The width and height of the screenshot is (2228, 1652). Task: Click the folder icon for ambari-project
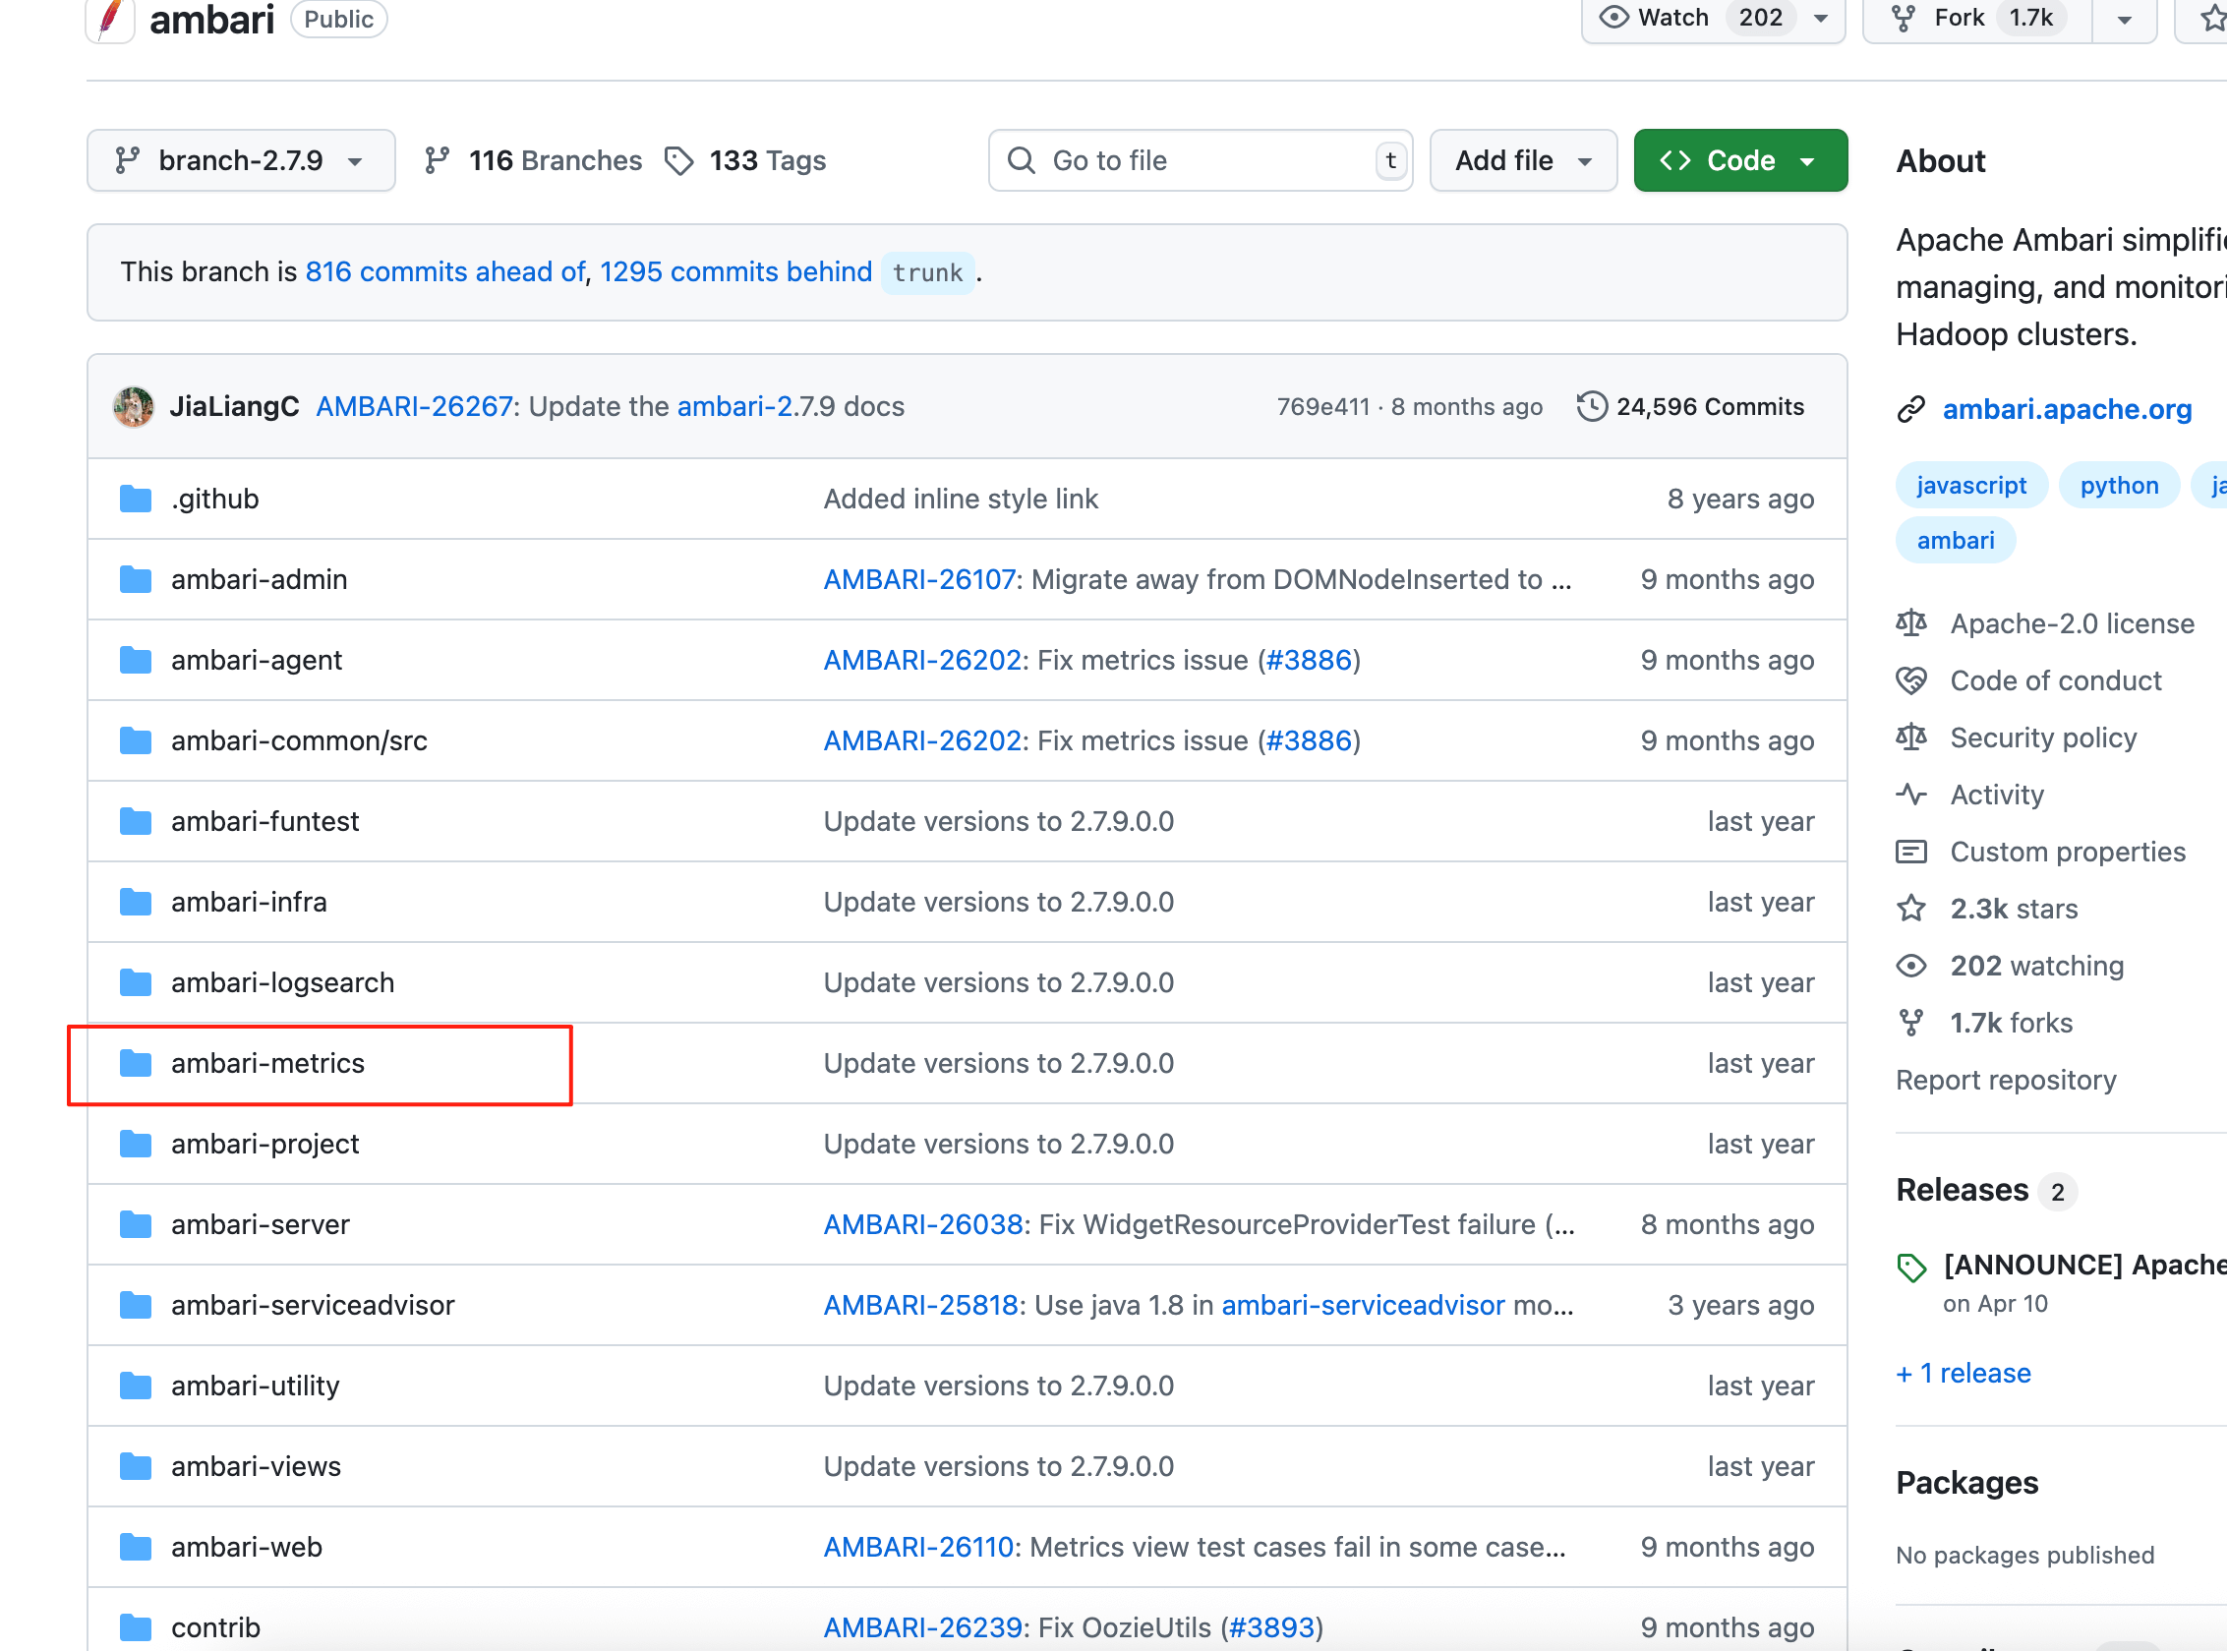136,1144
